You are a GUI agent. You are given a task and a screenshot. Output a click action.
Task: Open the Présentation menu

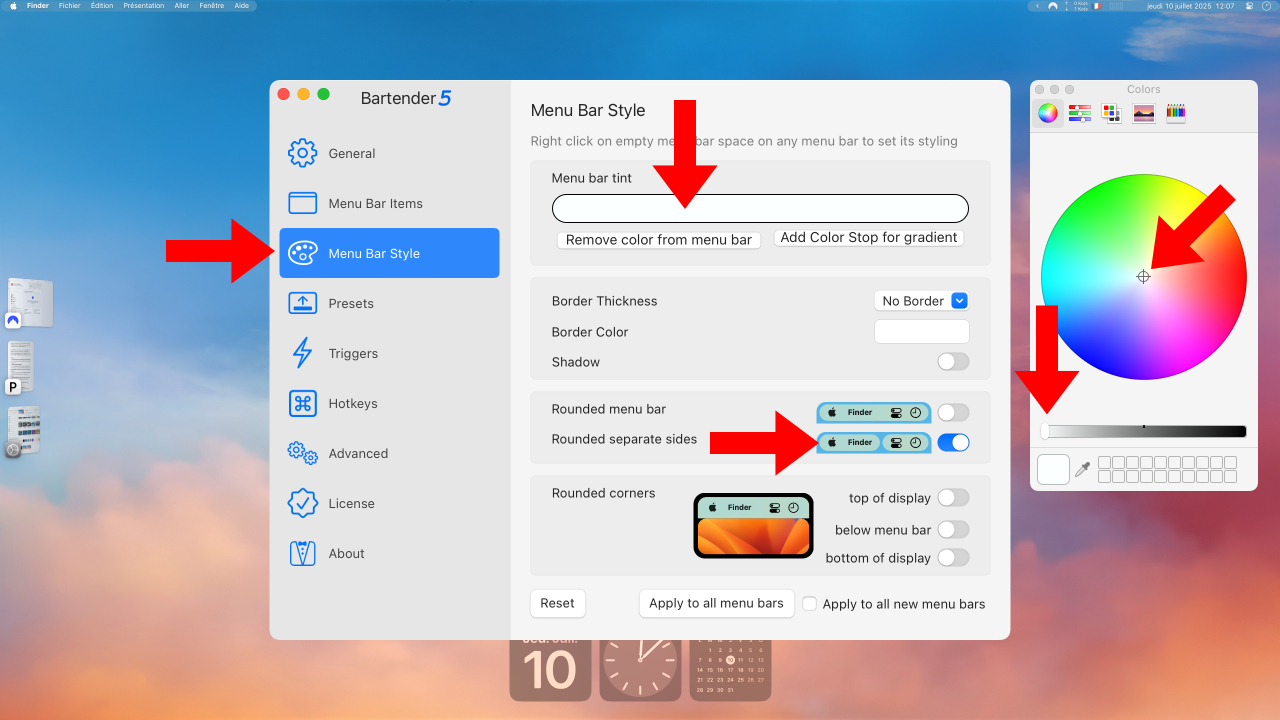tap(144, 6)
